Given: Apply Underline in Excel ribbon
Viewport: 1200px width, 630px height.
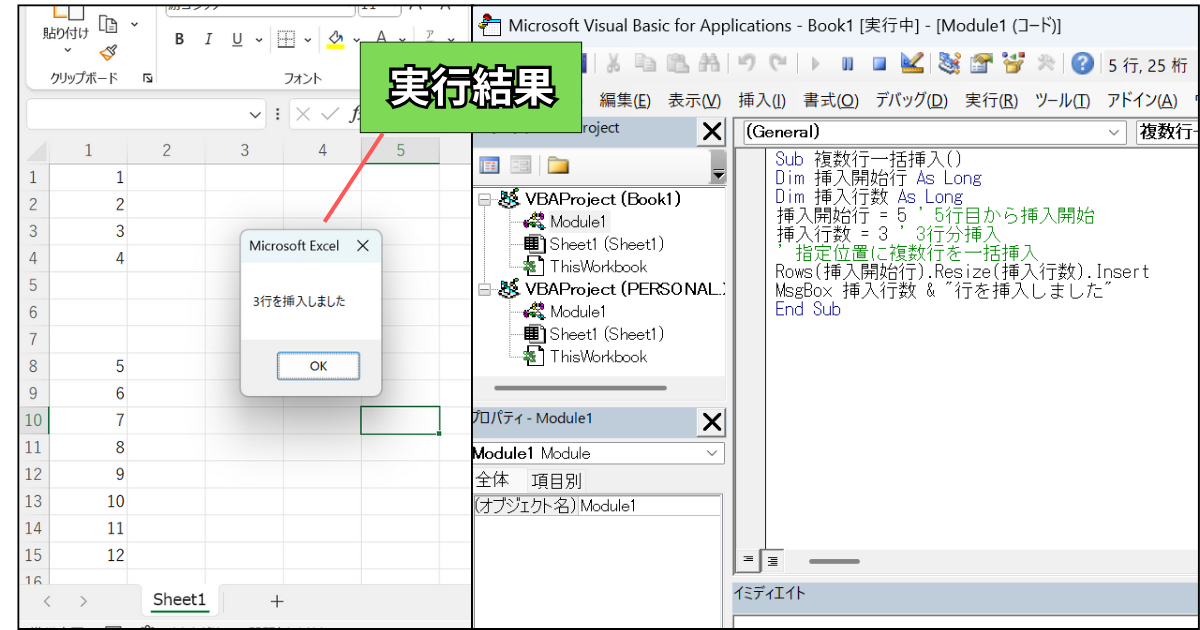Looking at the screenshot, I should [237, 40].
